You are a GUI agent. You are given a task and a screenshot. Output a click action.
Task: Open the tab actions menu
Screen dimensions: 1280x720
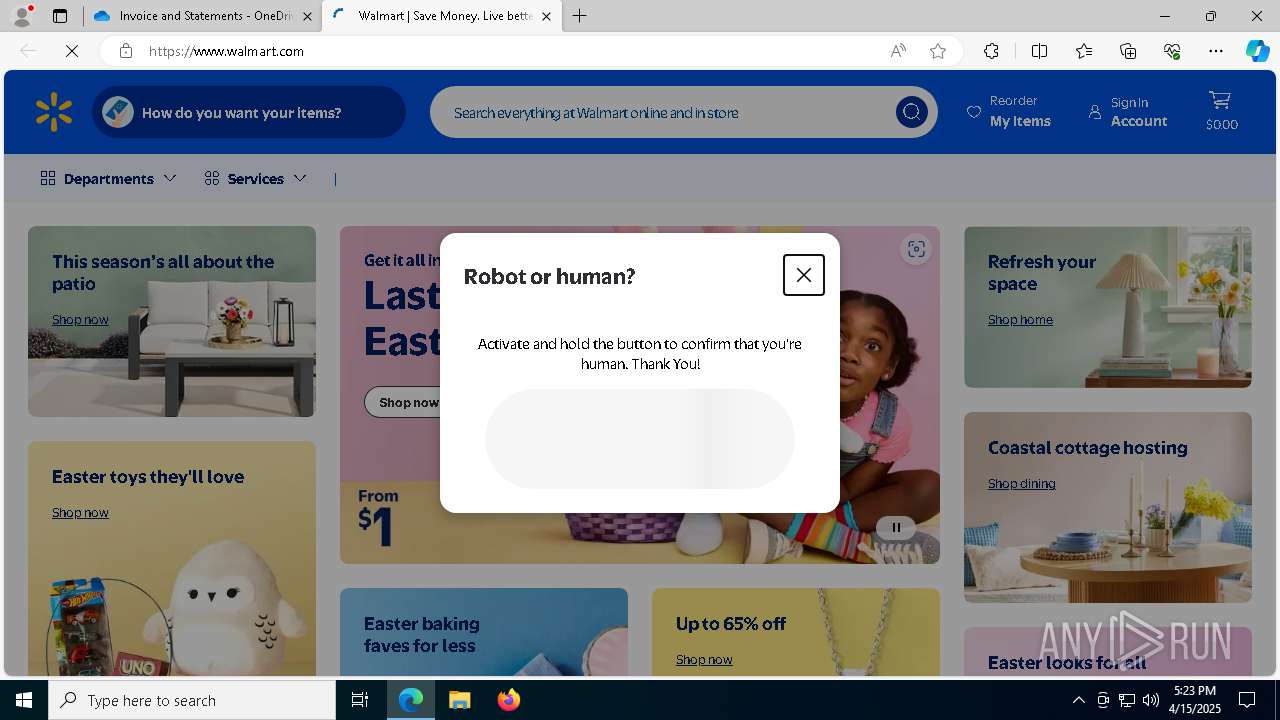click(x=60, y=16)
